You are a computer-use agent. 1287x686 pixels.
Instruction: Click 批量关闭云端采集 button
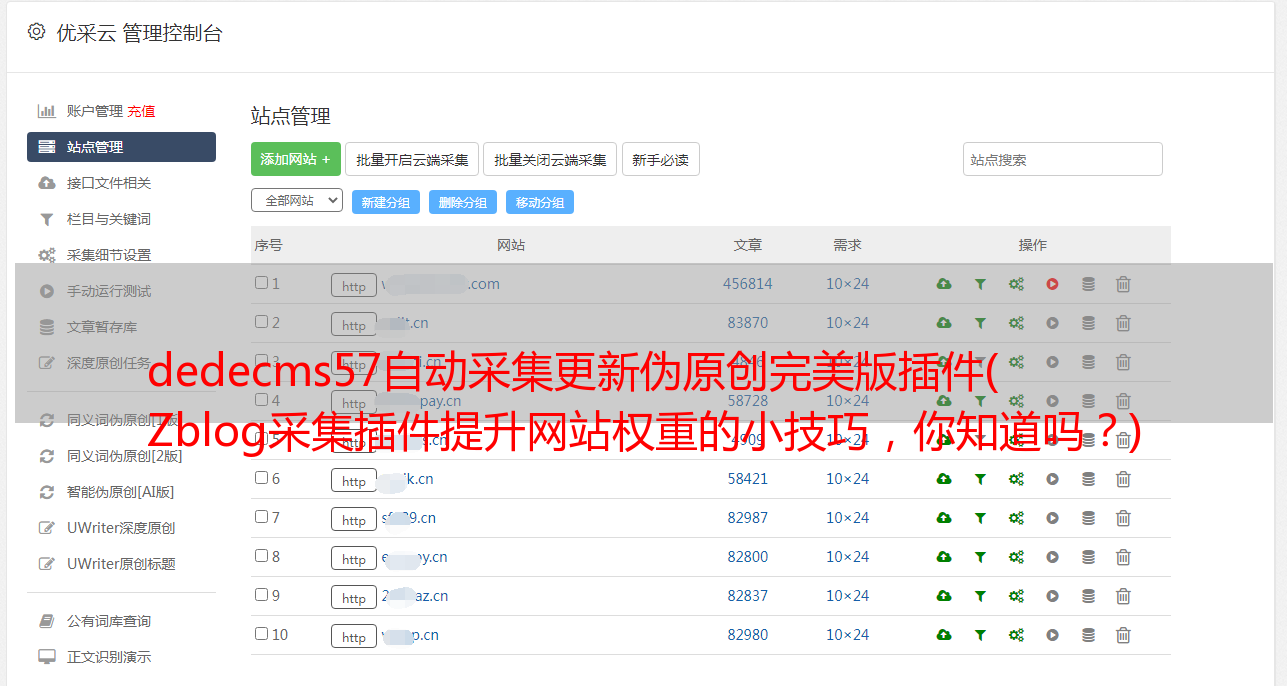click(x=550, y=159)
